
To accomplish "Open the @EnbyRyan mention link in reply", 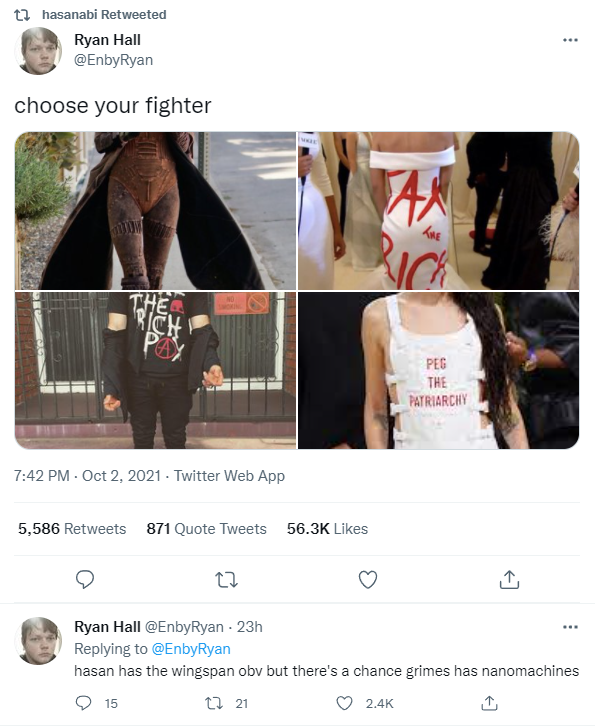I will tap(191, 649).
